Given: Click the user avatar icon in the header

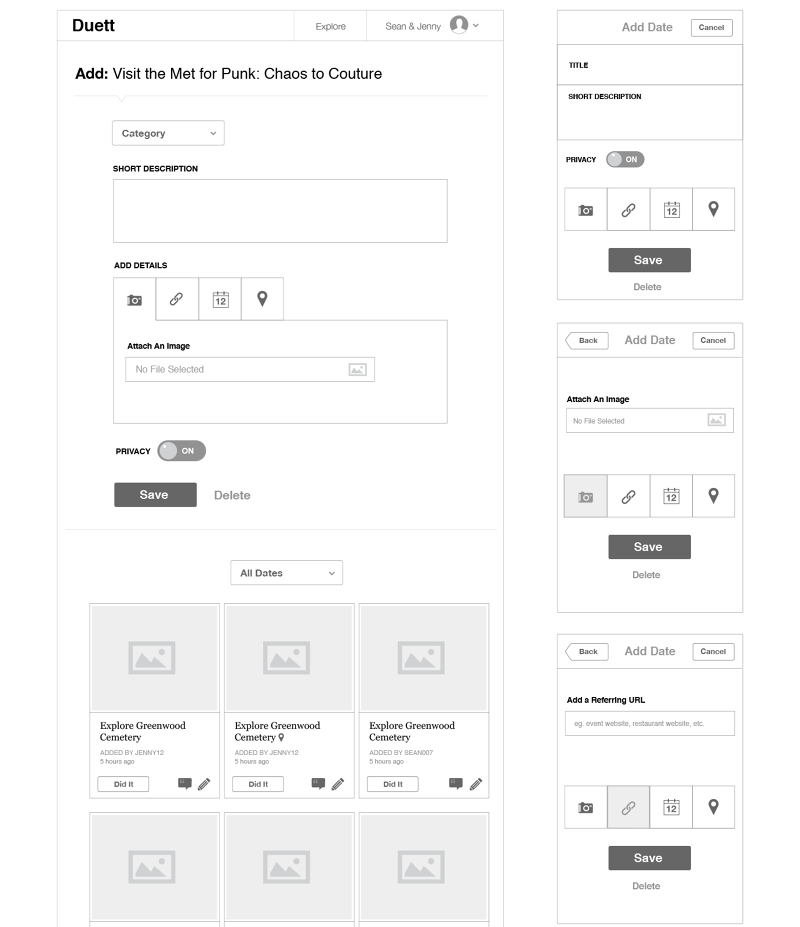Looking at the screenshot, I should 459,25.
